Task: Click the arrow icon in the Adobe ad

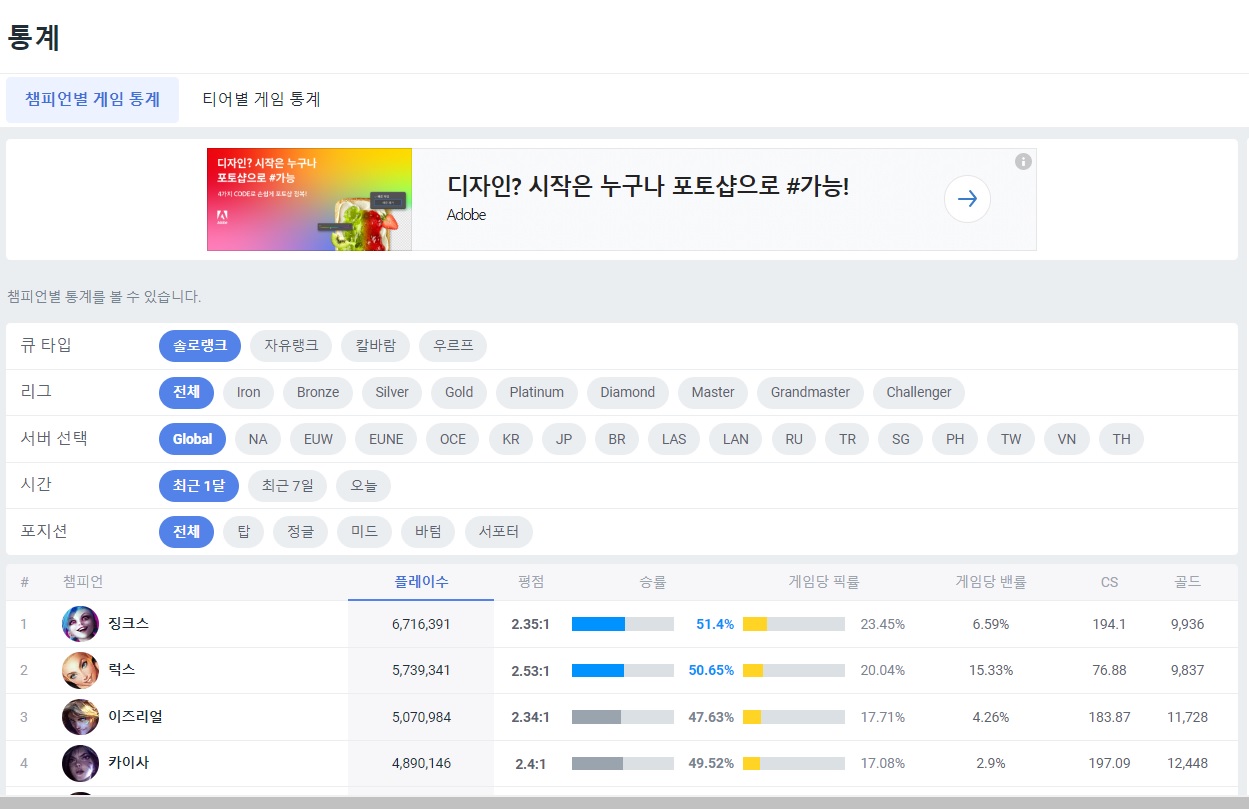Action: tap(966, 198)
